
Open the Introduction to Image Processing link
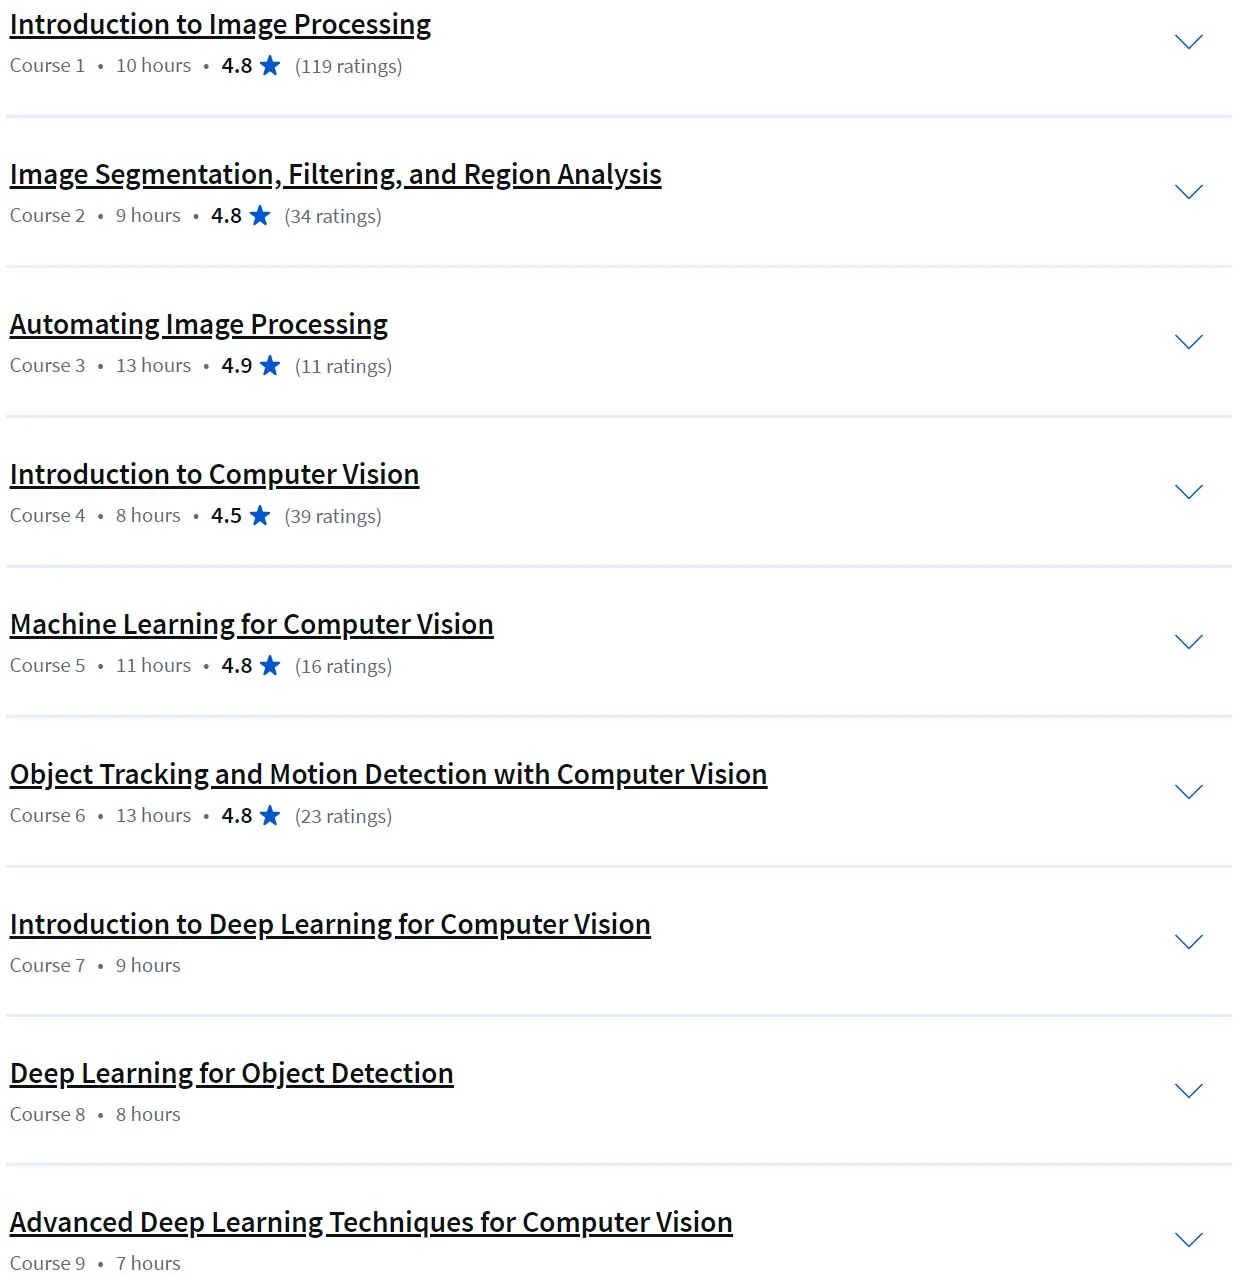click(220, 25)
